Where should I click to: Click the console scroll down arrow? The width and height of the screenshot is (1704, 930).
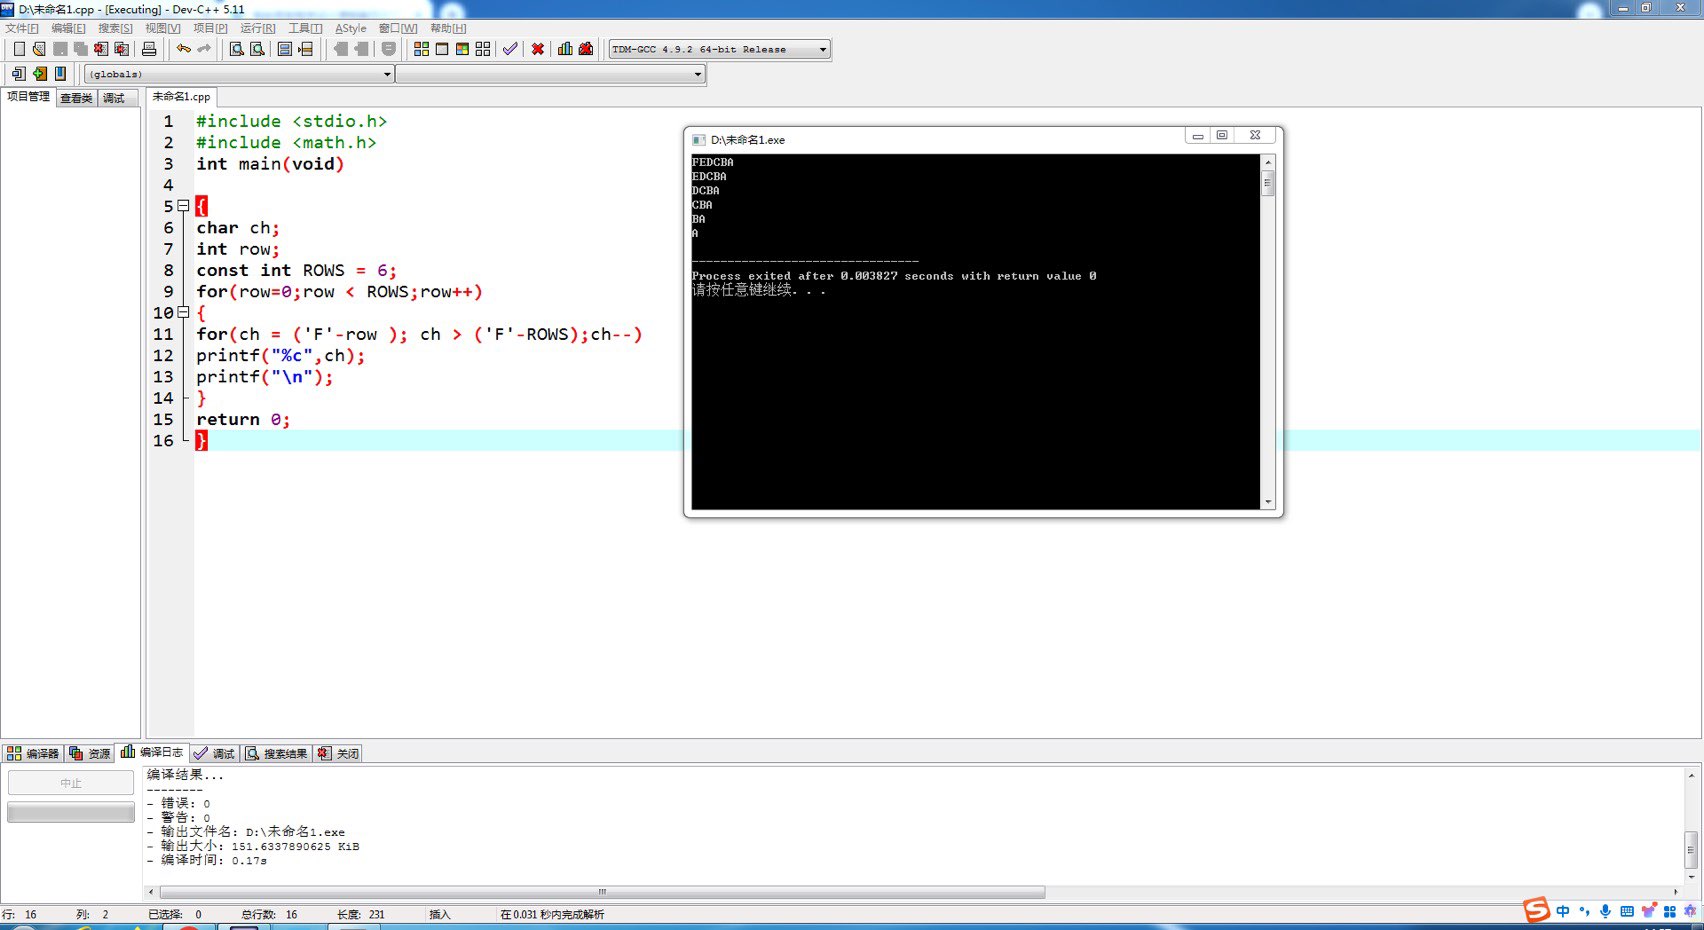click(x=1268, y=502)
